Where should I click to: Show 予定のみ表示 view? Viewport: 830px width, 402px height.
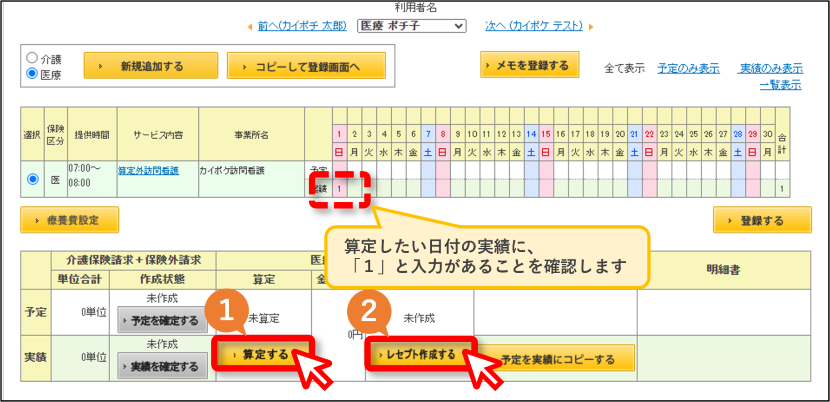pos(688,68)
